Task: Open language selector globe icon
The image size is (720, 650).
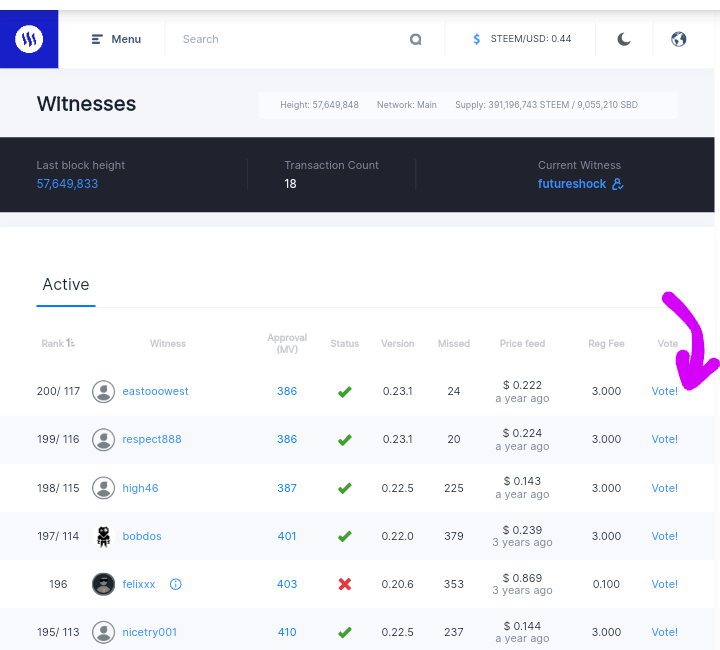Action: coord(679,39)
